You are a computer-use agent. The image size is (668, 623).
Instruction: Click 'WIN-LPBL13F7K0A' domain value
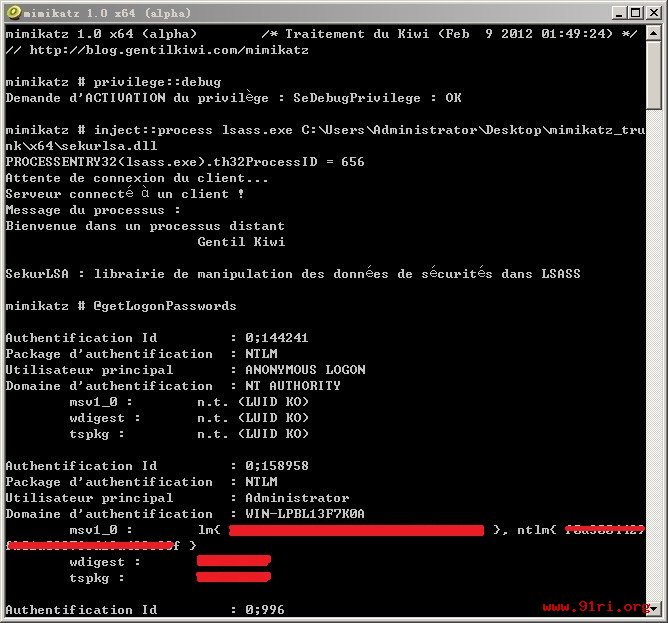305,514
